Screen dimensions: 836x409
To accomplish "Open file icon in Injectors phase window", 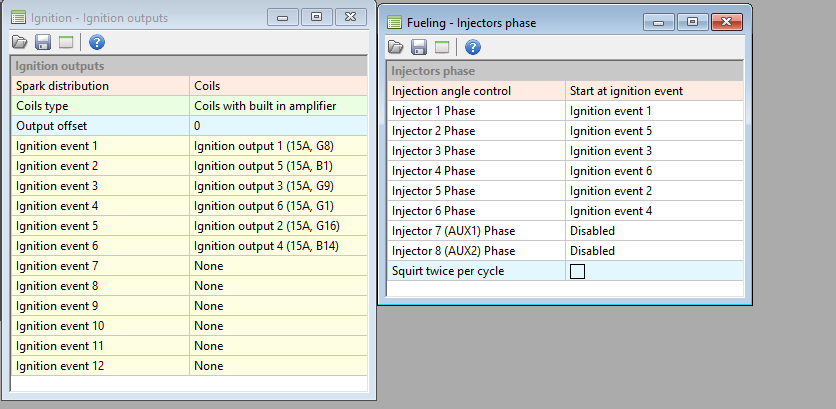I will click(396, 47).
